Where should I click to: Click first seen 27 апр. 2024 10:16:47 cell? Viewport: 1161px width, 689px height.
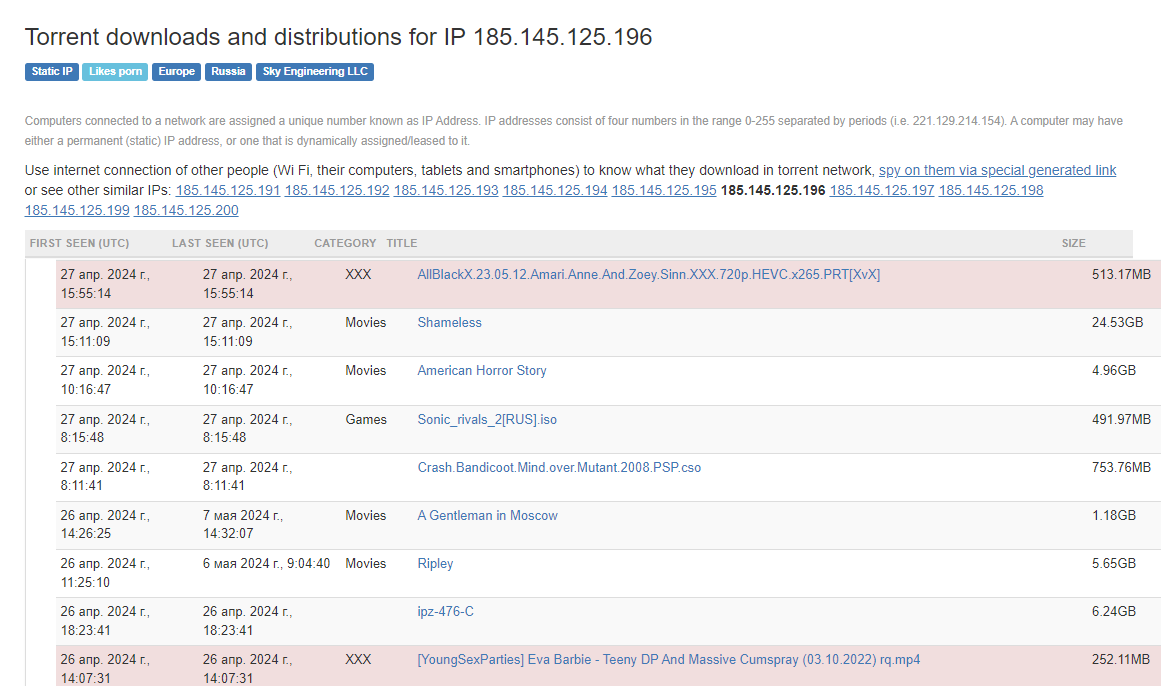(x=105, y=380)
